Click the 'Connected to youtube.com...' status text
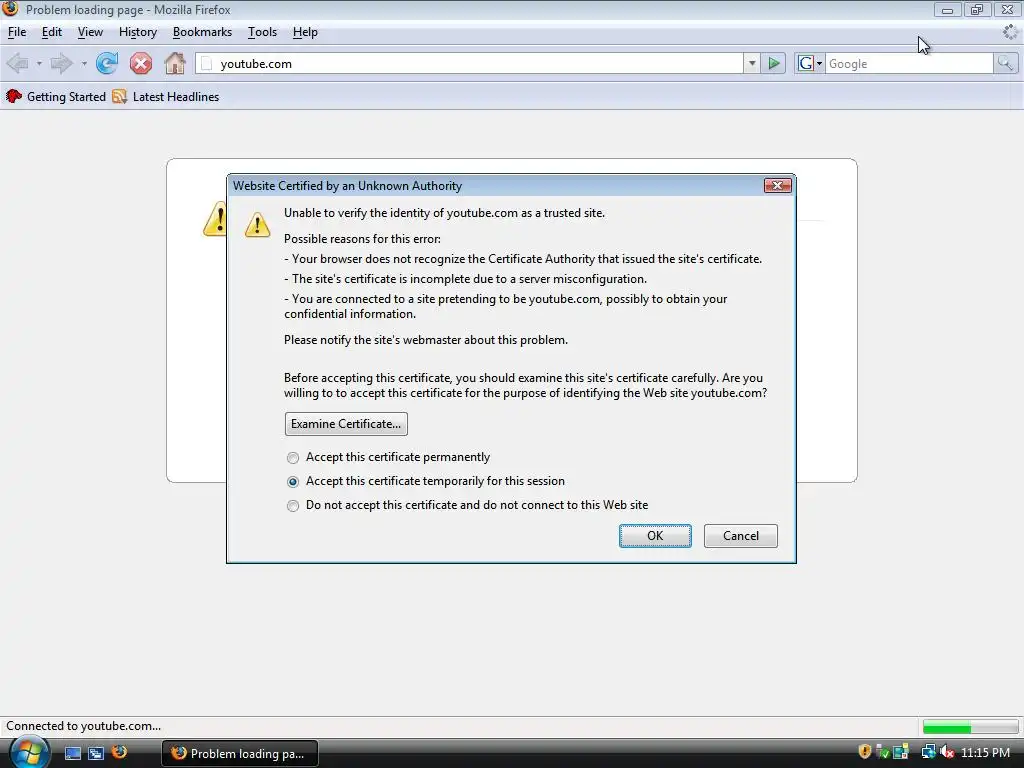1024x768 pixels. point(84,726)
